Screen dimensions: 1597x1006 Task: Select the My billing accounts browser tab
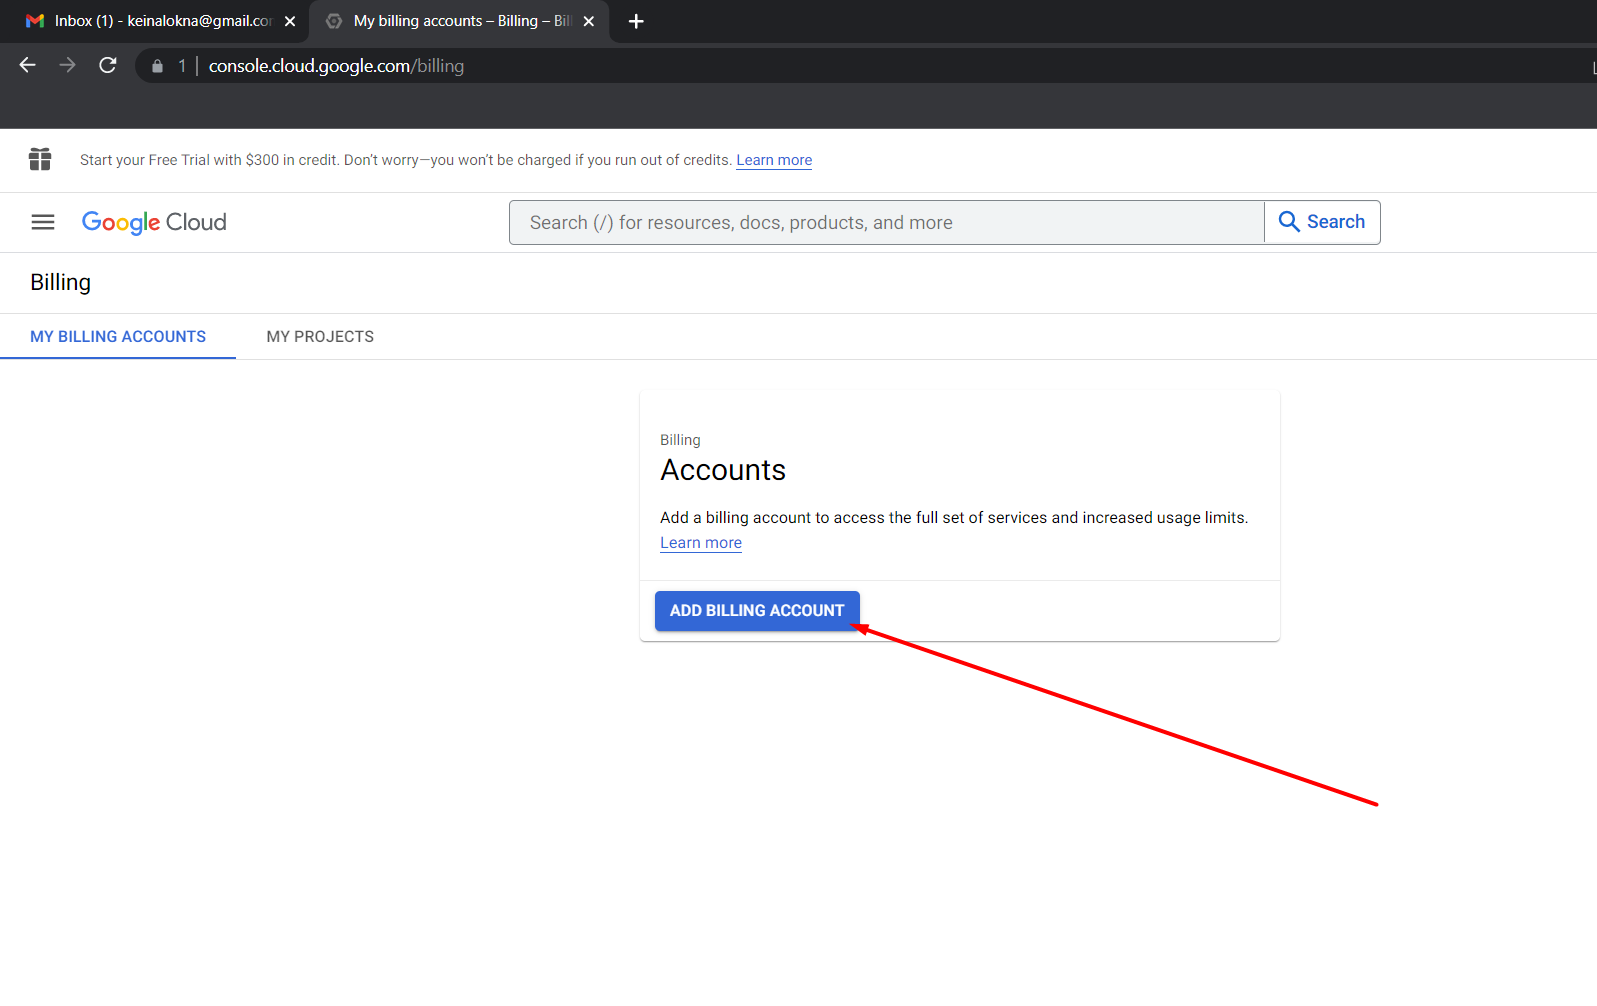[460, 21]
